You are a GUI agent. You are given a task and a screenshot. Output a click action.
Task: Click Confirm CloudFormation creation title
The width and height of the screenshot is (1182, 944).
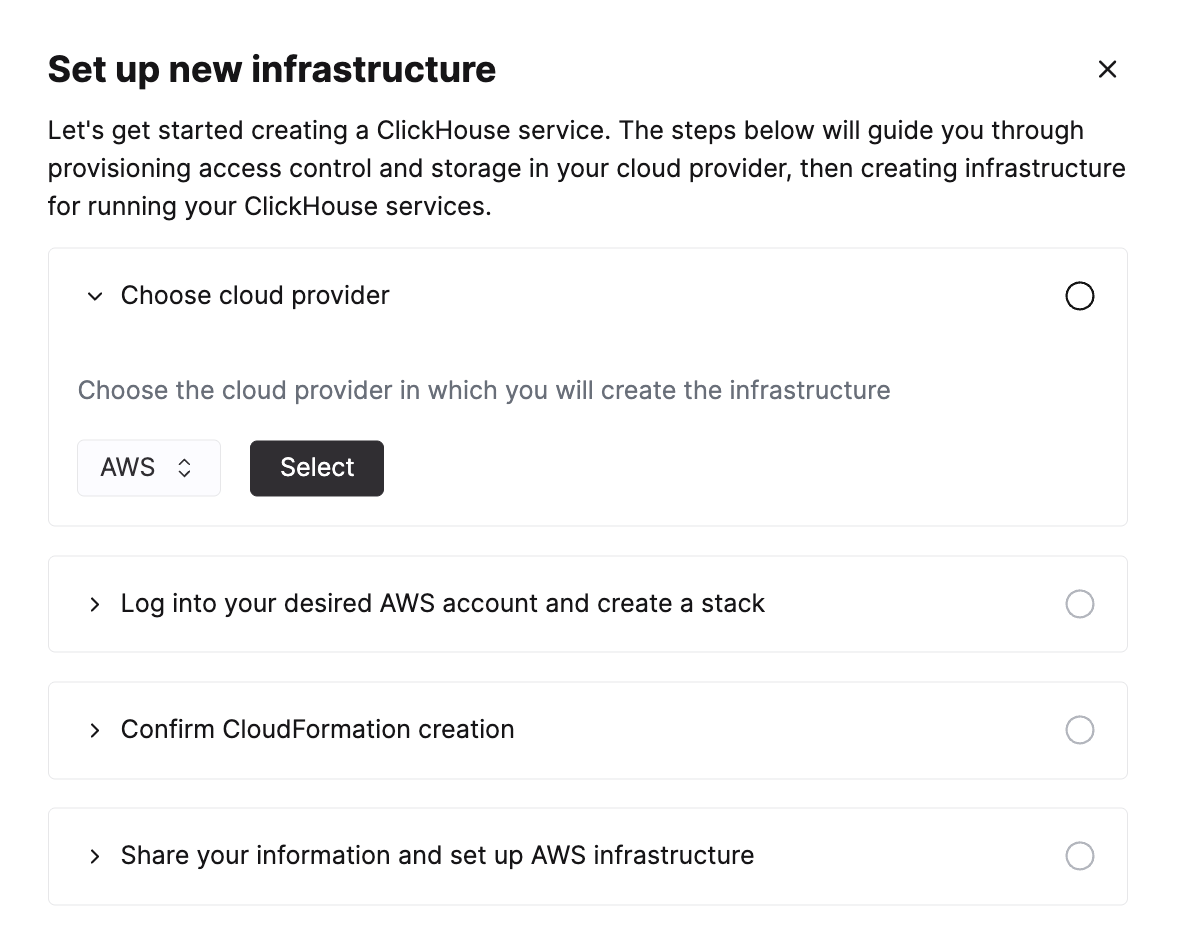(x=317, y=730)
